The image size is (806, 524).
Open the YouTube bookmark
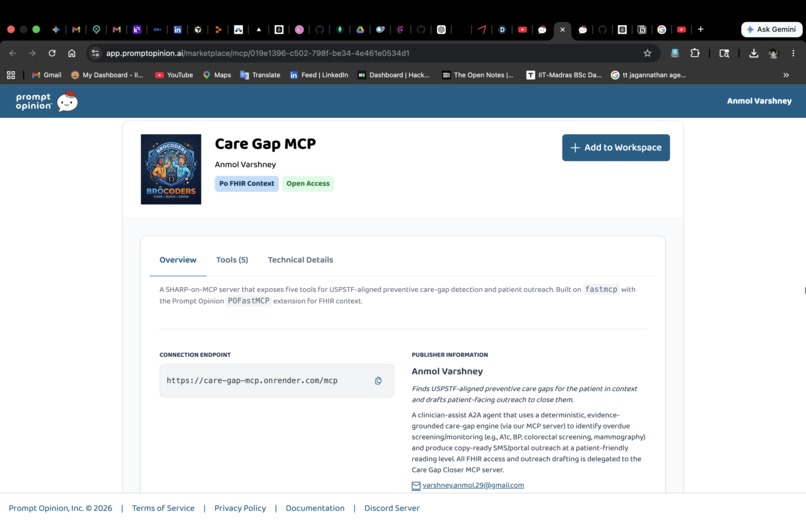coord(174,75)
